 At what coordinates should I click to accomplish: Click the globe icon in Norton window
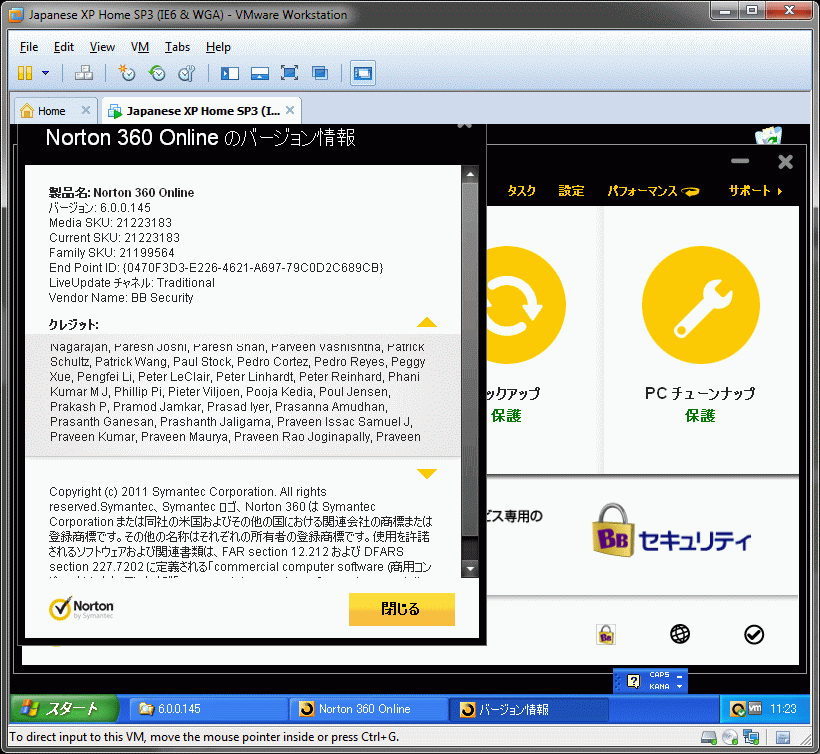tap(680, 634)
